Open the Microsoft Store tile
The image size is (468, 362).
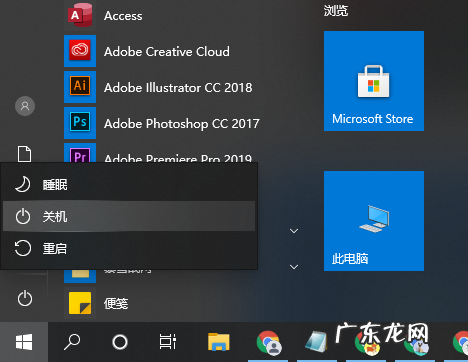(x=374, y=81)
